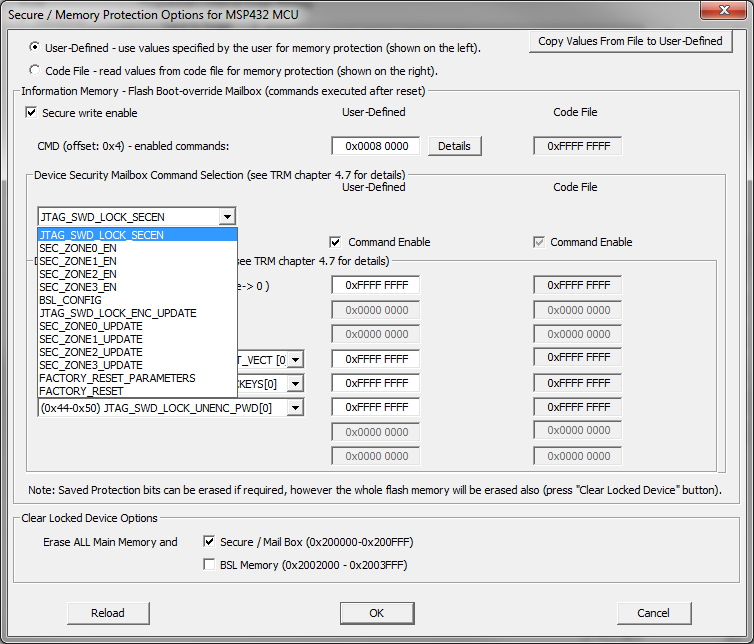Choose SEC_ZONE2_UPDATE from the list
754x644 pixels.
[x=138, y=352]
